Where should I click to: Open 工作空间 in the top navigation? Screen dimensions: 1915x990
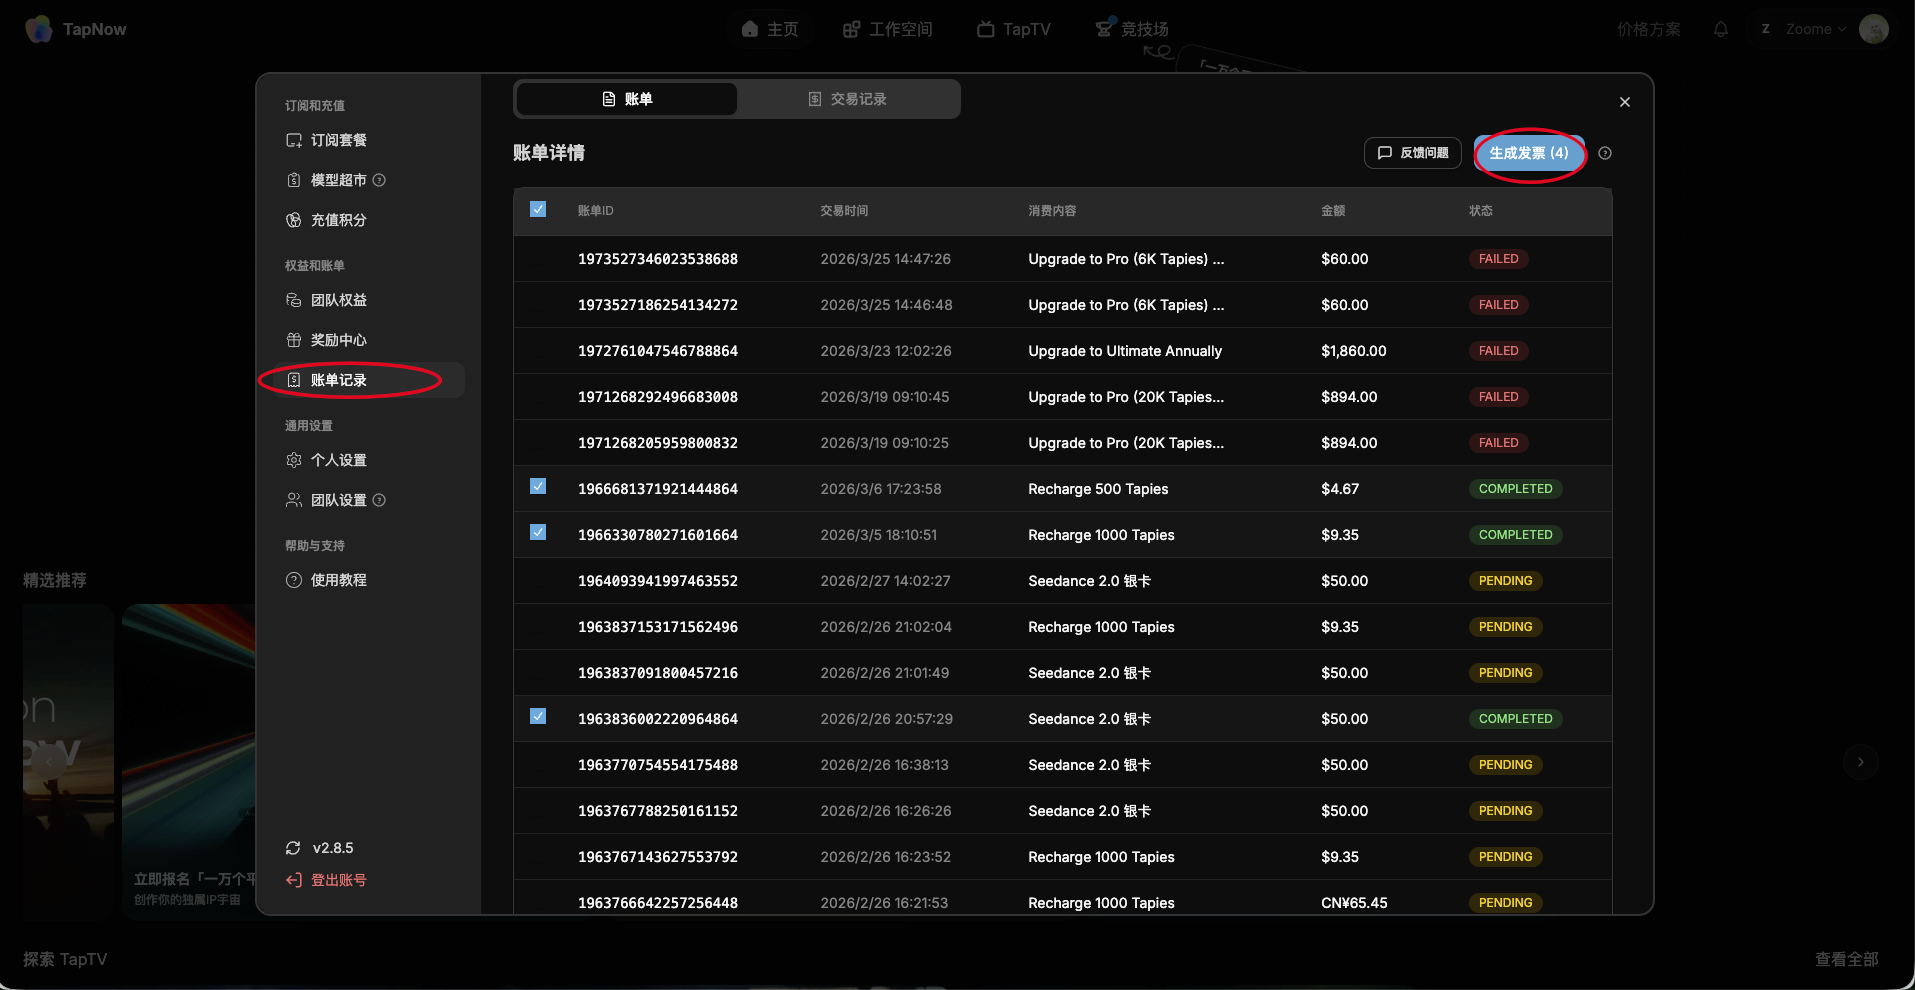887,29
